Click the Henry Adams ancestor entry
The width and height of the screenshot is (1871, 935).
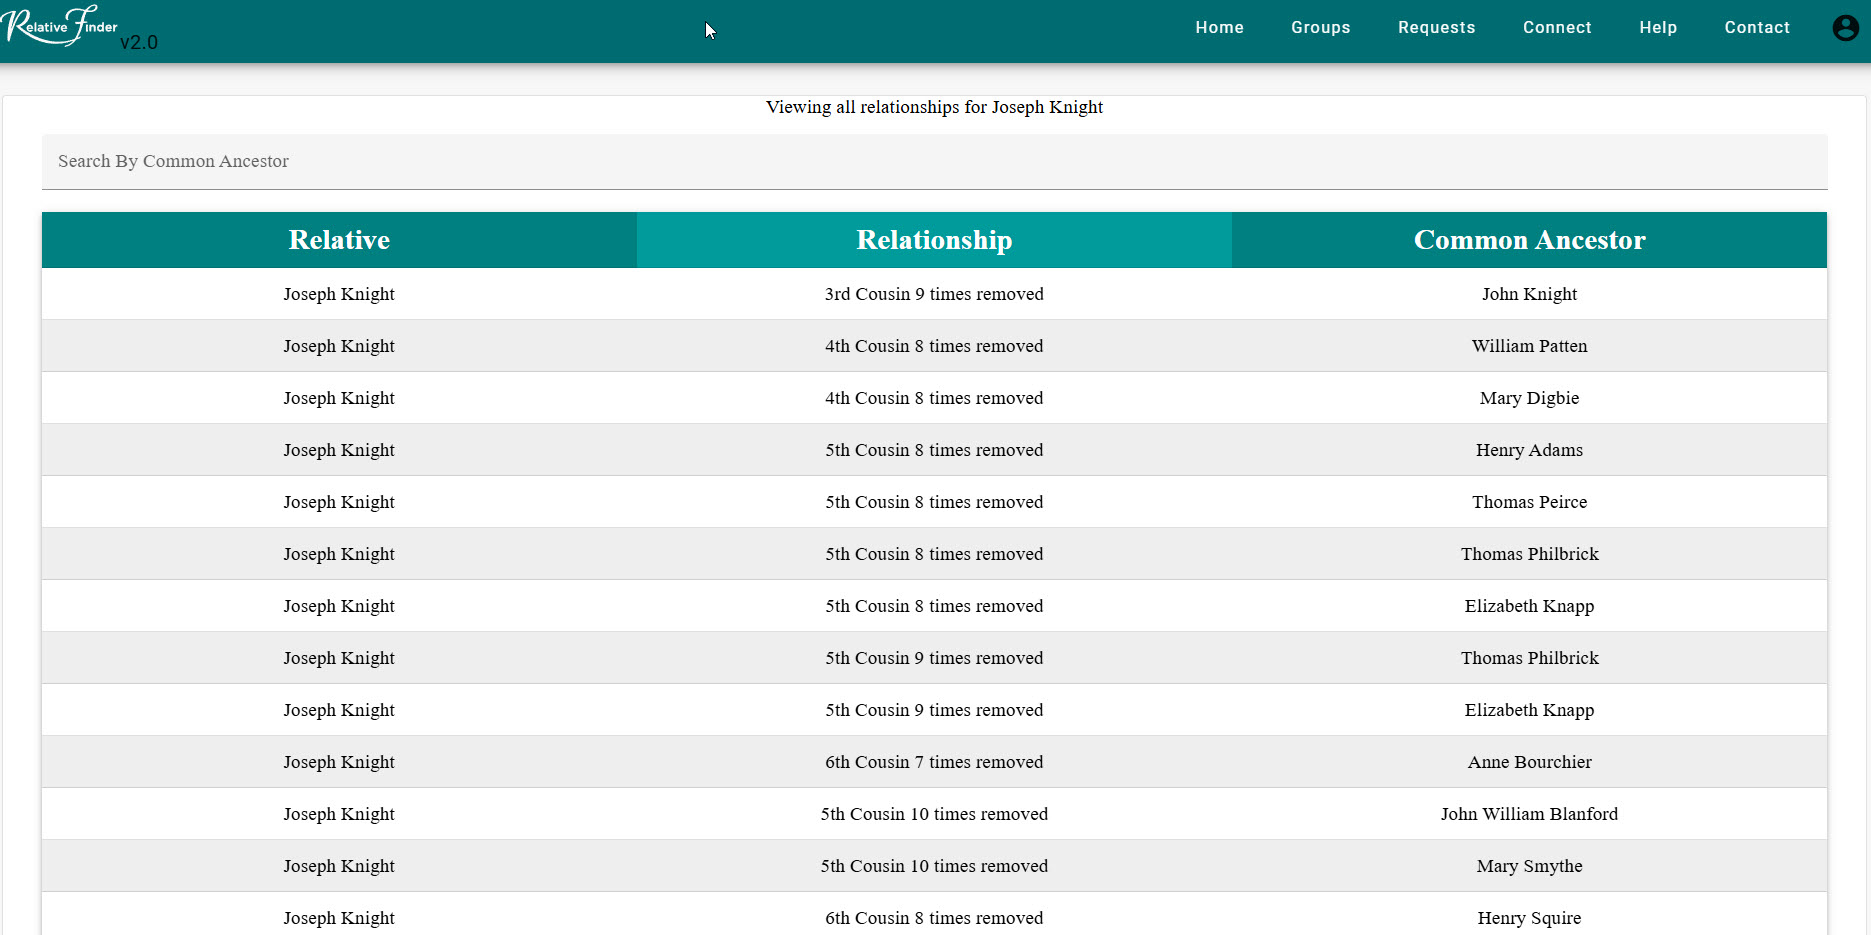(1529, 450)
